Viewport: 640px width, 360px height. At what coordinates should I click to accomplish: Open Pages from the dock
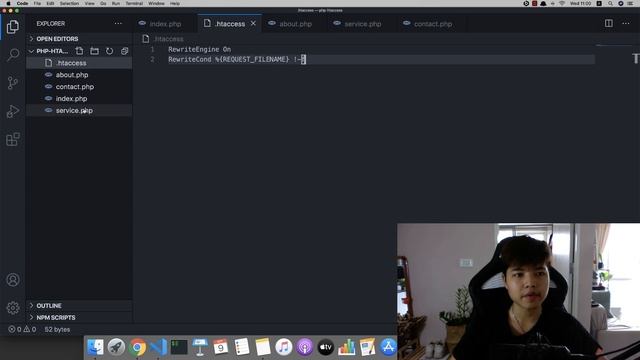[x=367, y=347]
